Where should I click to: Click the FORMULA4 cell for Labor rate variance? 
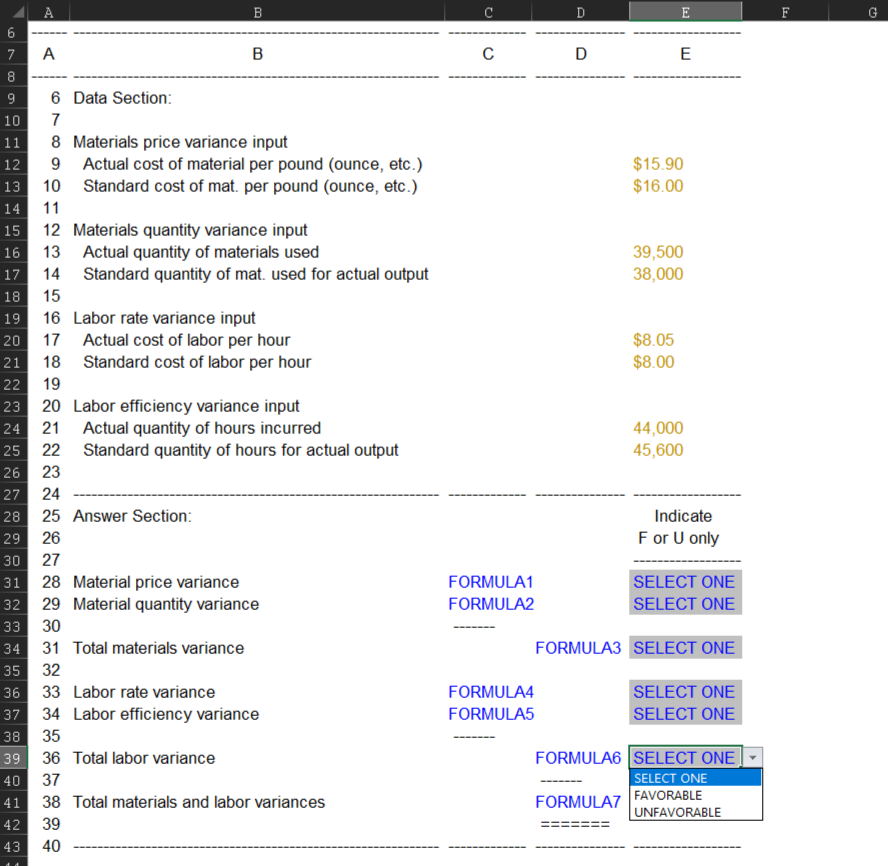coord(490,692)
